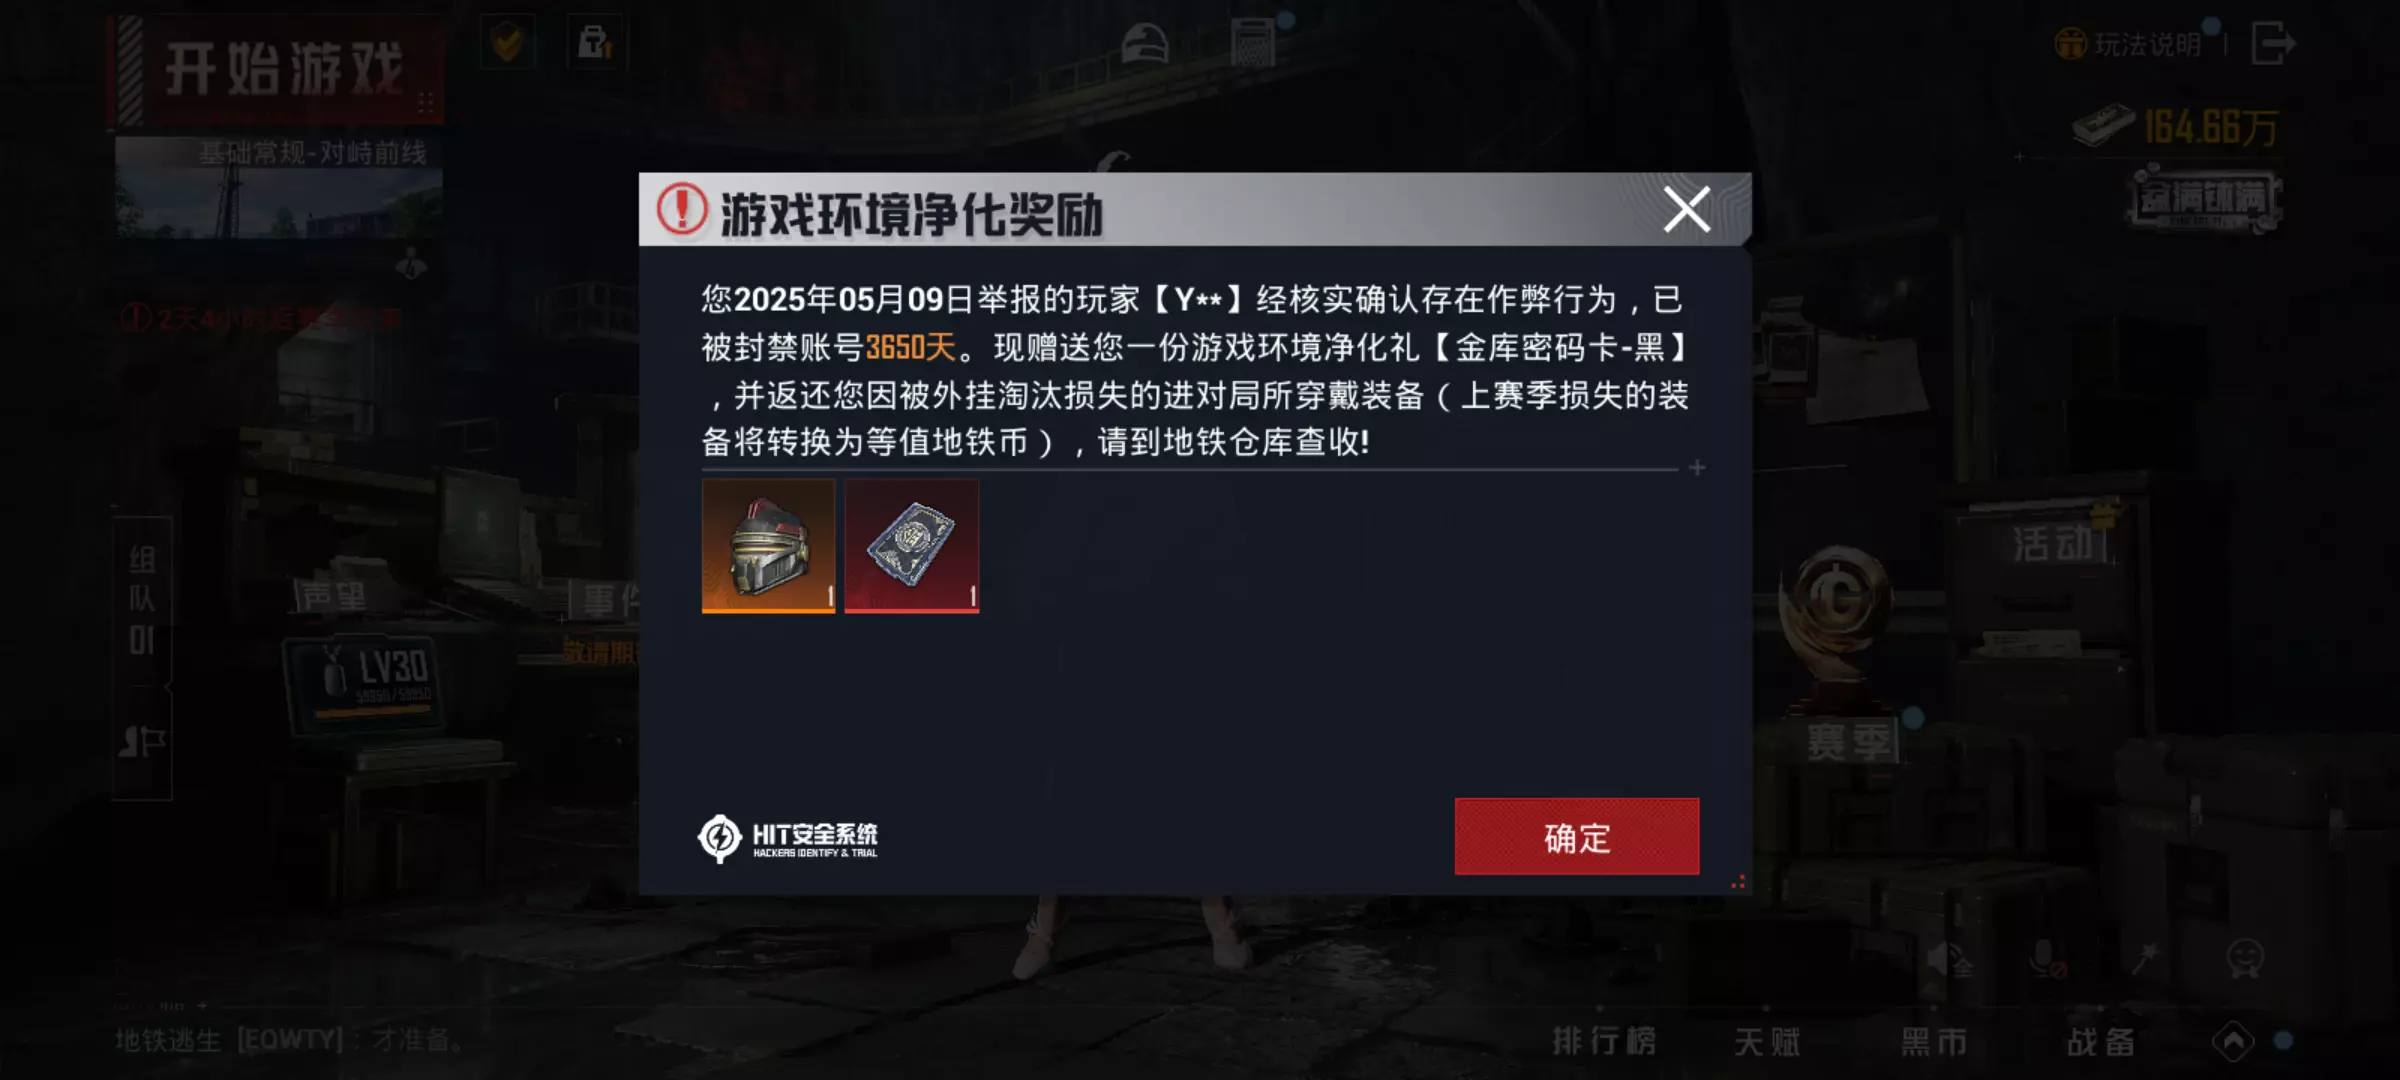Tap the HIT安全系统 logo
The height and width of the screenshot is (1080, 2400).
point(788,838)
